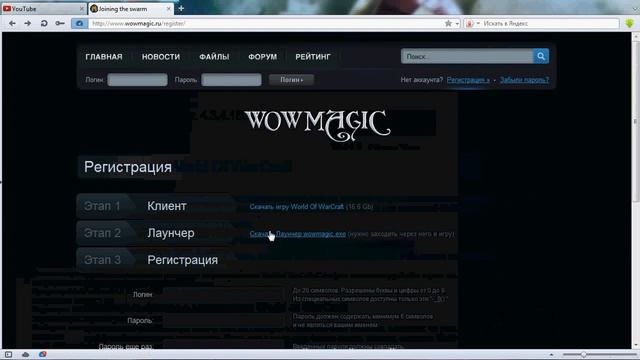640x360 pixels.
Task: Click the 'Забыли пароль?' link
Action: pyautogui.click(x=524, y=80)
